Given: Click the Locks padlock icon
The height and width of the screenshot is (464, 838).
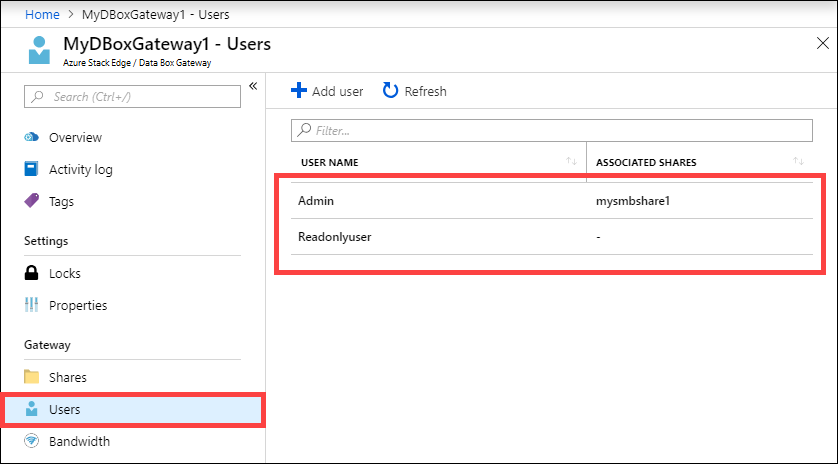Looking at the screenshot, I should [32, 273].
